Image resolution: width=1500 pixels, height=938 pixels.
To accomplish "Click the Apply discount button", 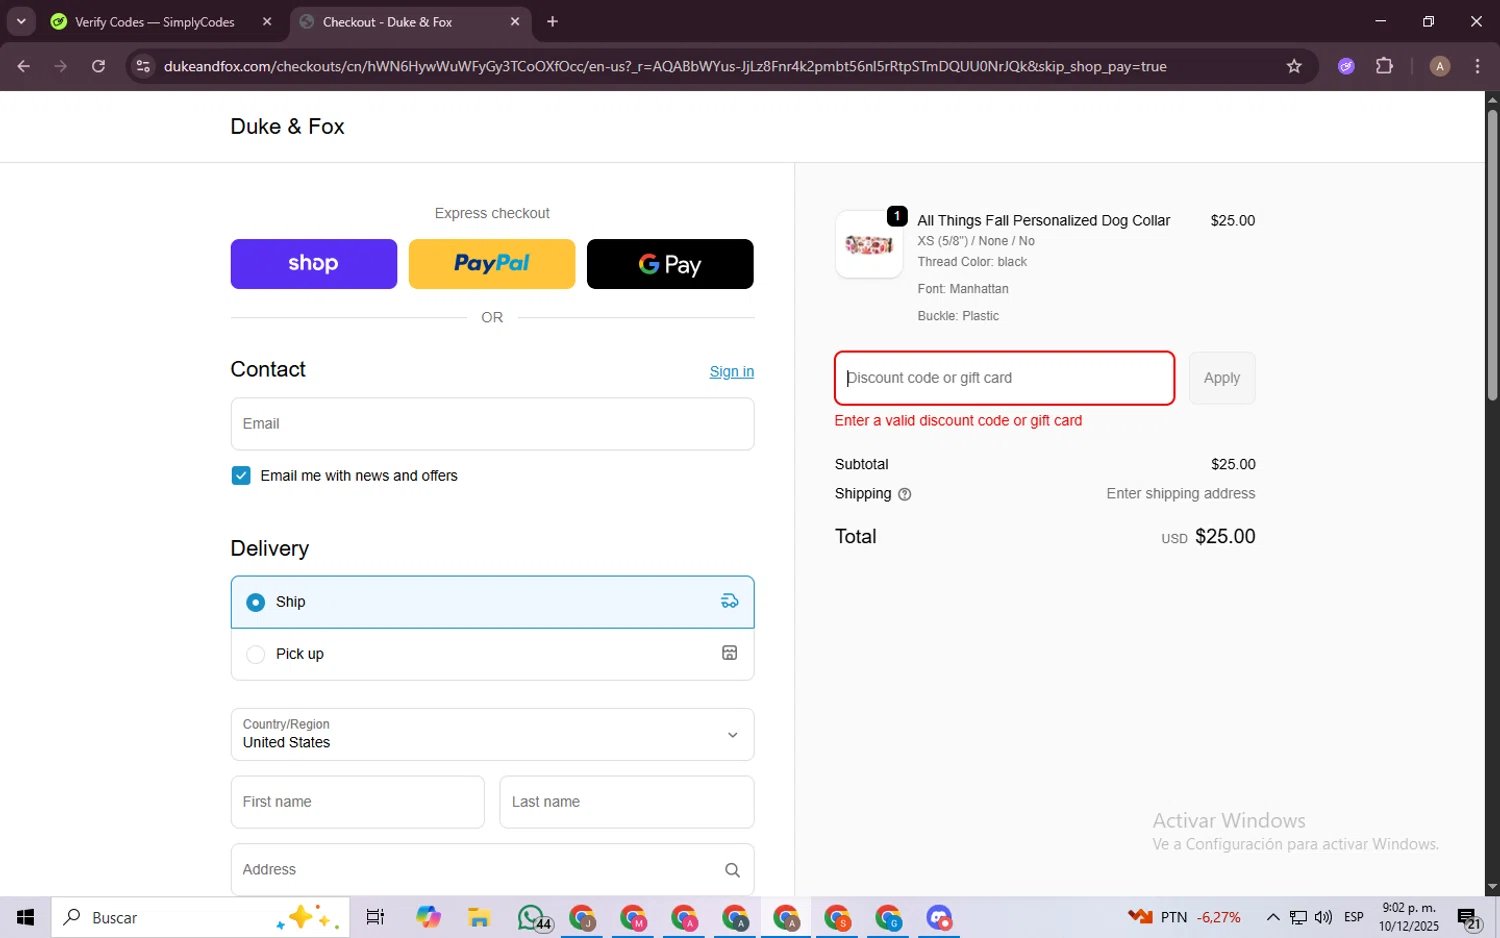I will (1221, 378).
